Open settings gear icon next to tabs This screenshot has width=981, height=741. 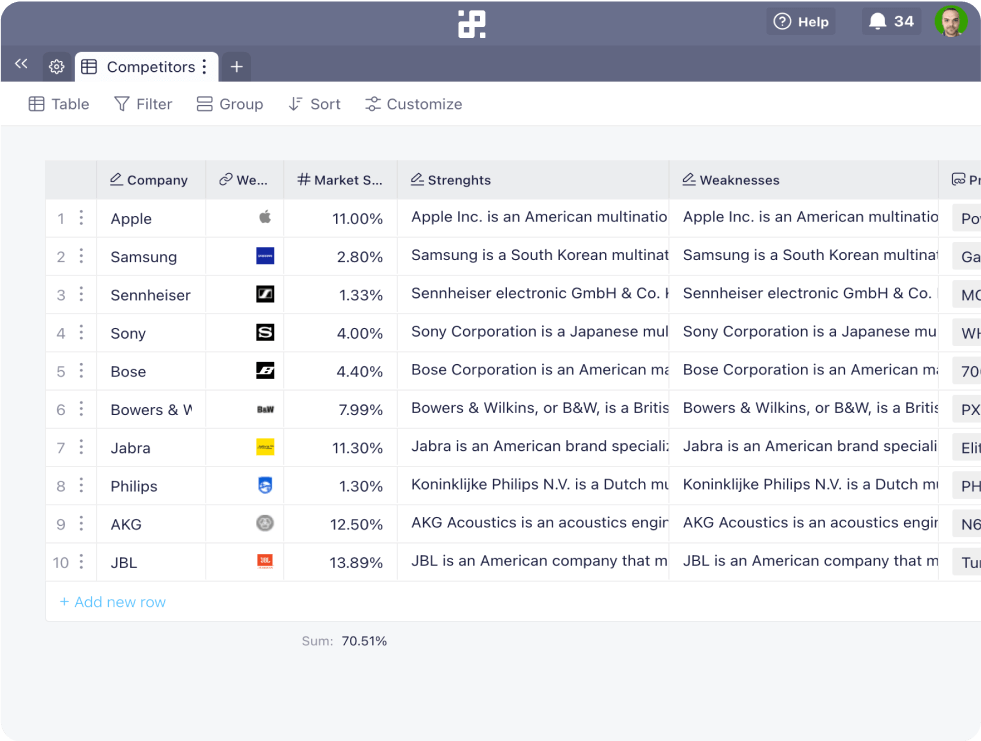(56, 66)
